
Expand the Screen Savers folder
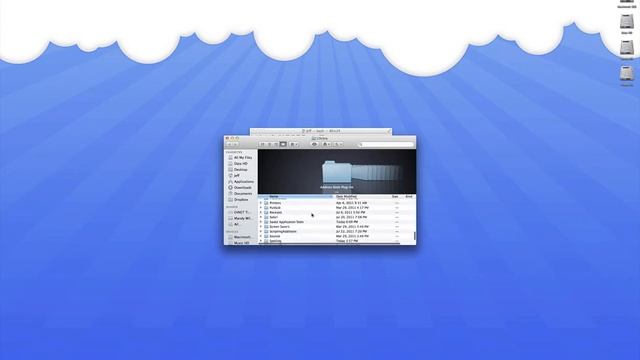[261, 227]
